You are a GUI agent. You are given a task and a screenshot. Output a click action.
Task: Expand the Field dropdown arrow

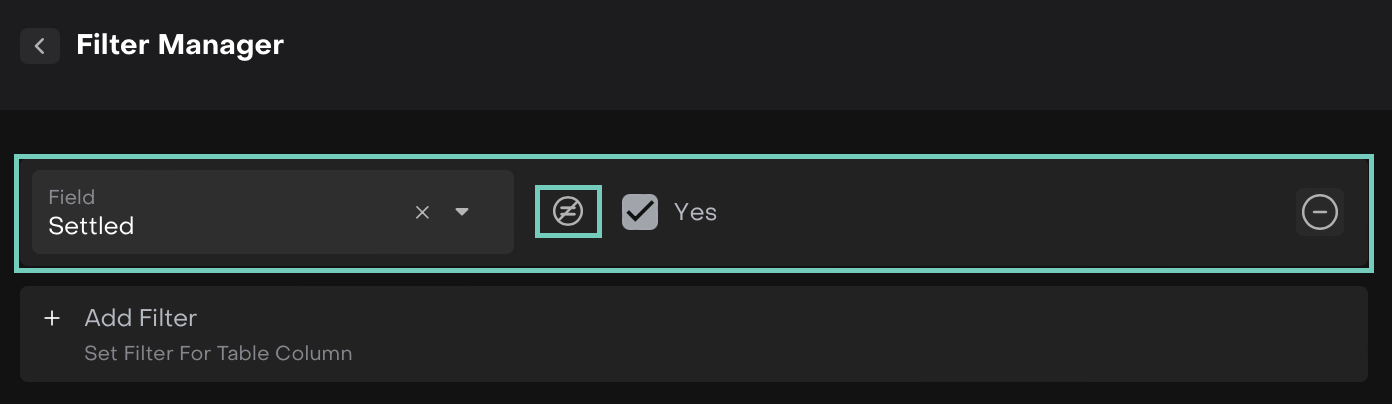(x=462, y=212)
